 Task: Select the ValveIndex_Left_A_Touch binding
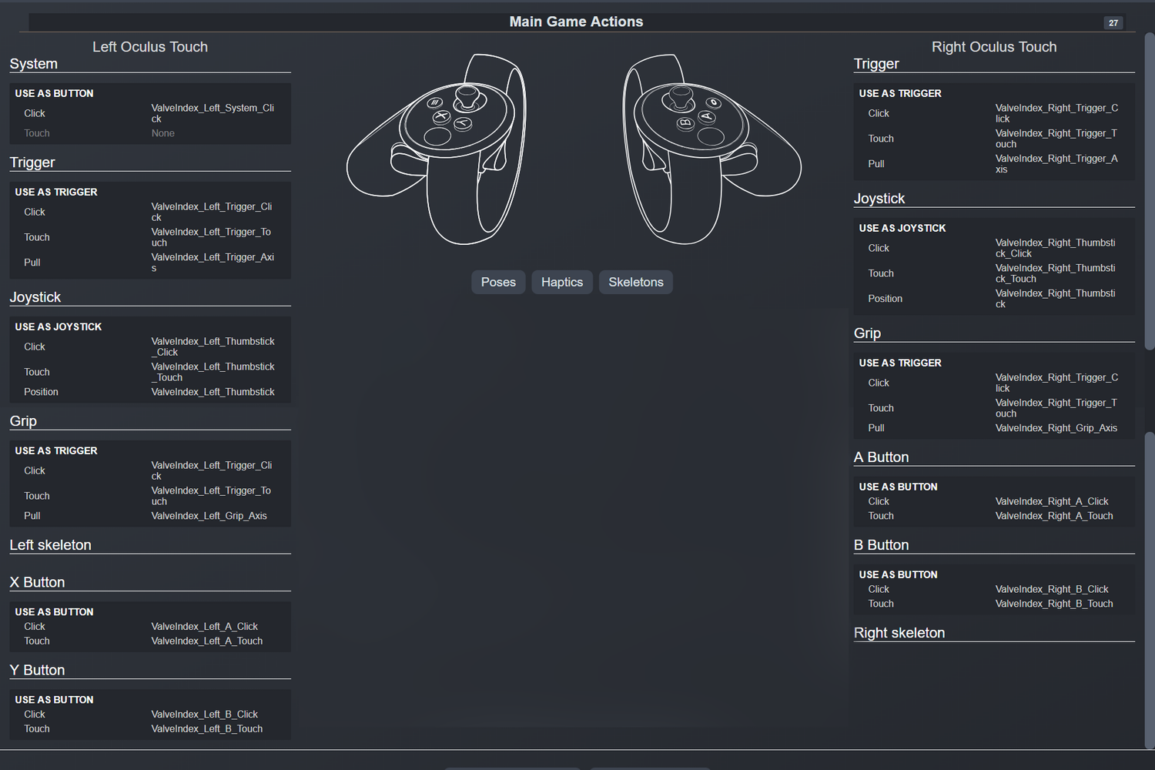pyautogui.click(x=207, y=641)
